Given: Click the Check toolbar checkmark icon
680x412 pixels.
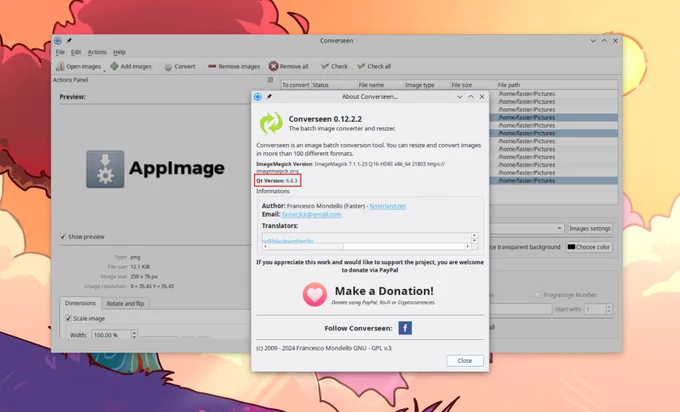Looking at the screenshot, I should coord(325,66).
